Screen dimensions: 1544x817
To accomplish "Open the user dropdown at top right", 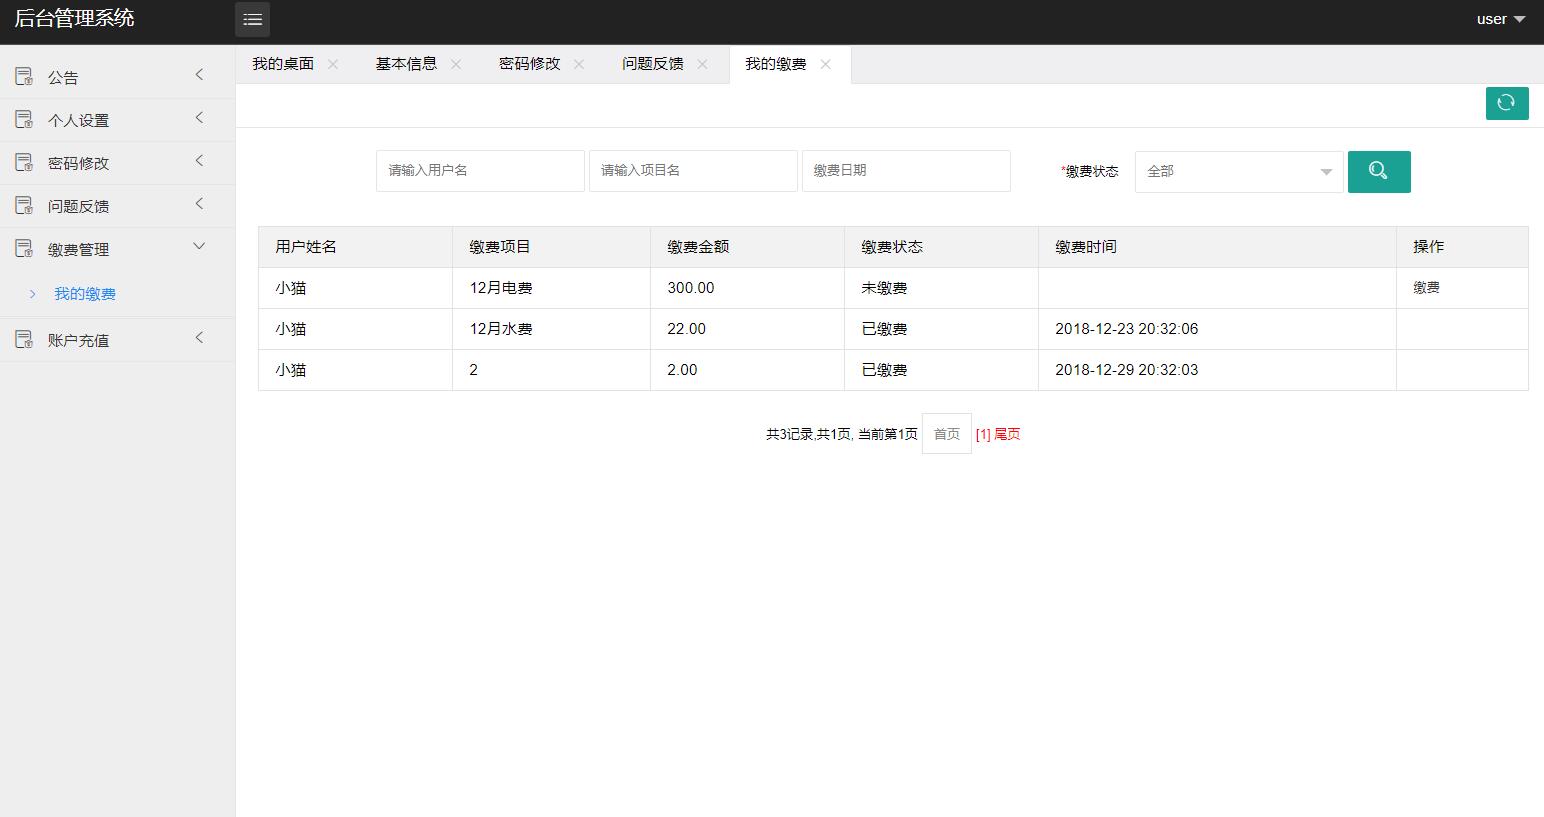I will (1500, 18).
